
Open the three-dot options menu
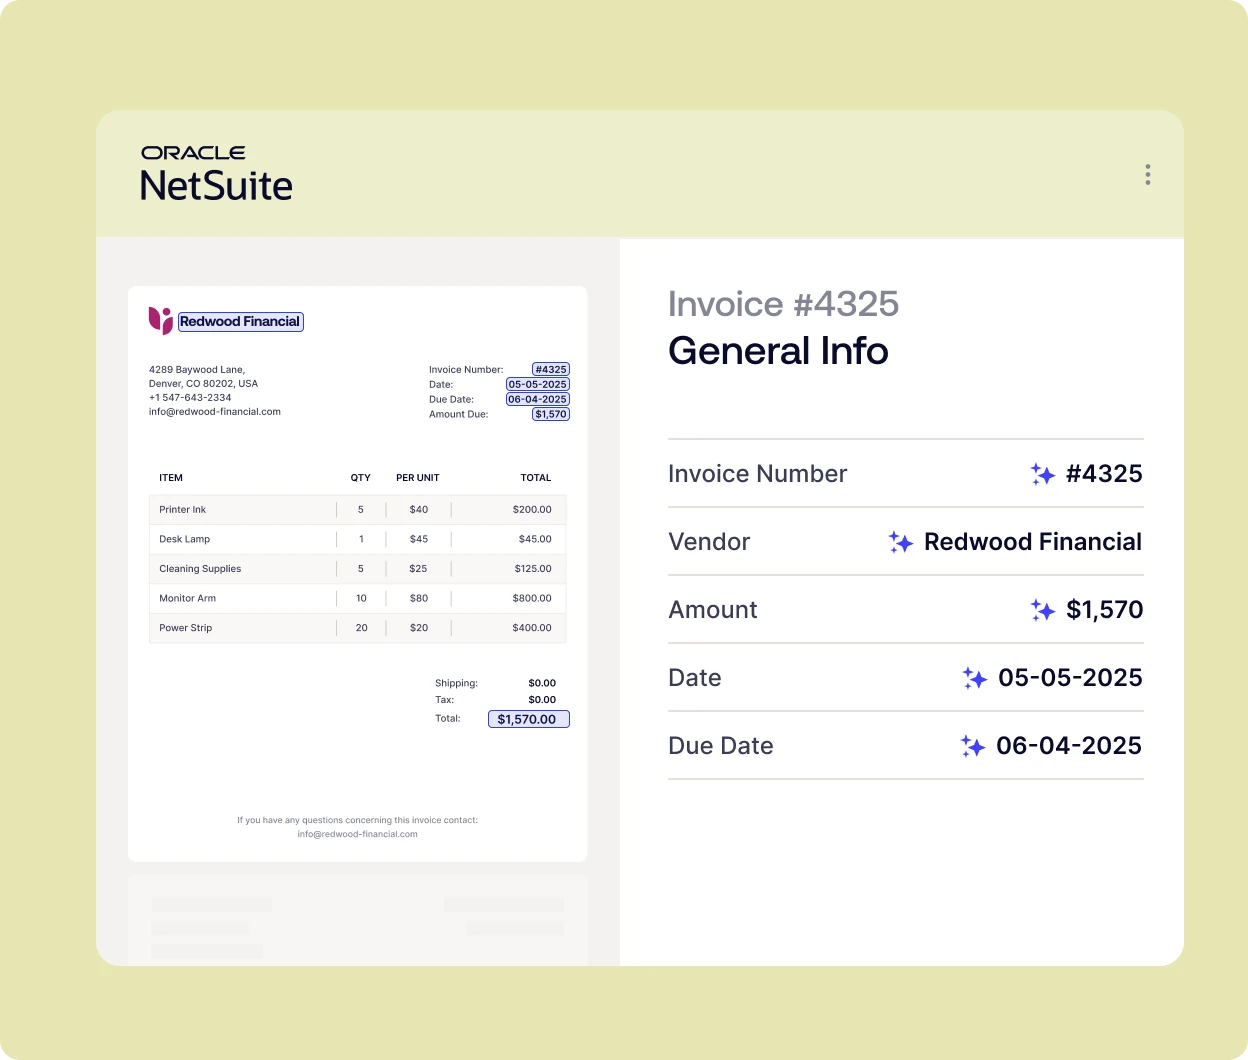1147,175
